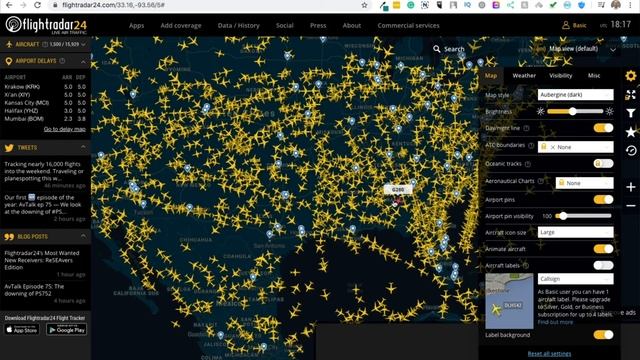Enable the Aircraft labels switch
Viewport: 640px width, 360px height.
tap(603, 266)
